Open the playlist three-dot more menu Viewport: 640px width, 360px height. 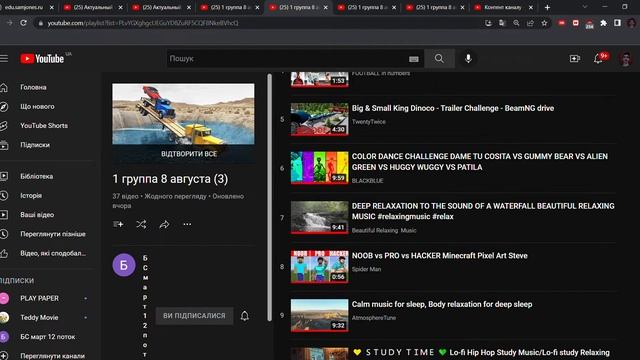[187, 224]
